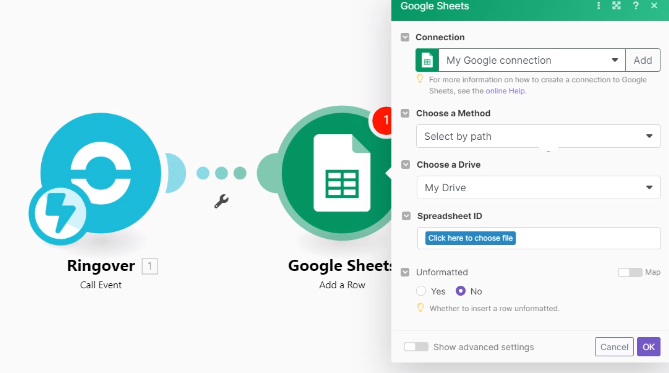The image size is (669, 373).
Task: Open the Ringover Call Event module
Action: click(101, 173)
